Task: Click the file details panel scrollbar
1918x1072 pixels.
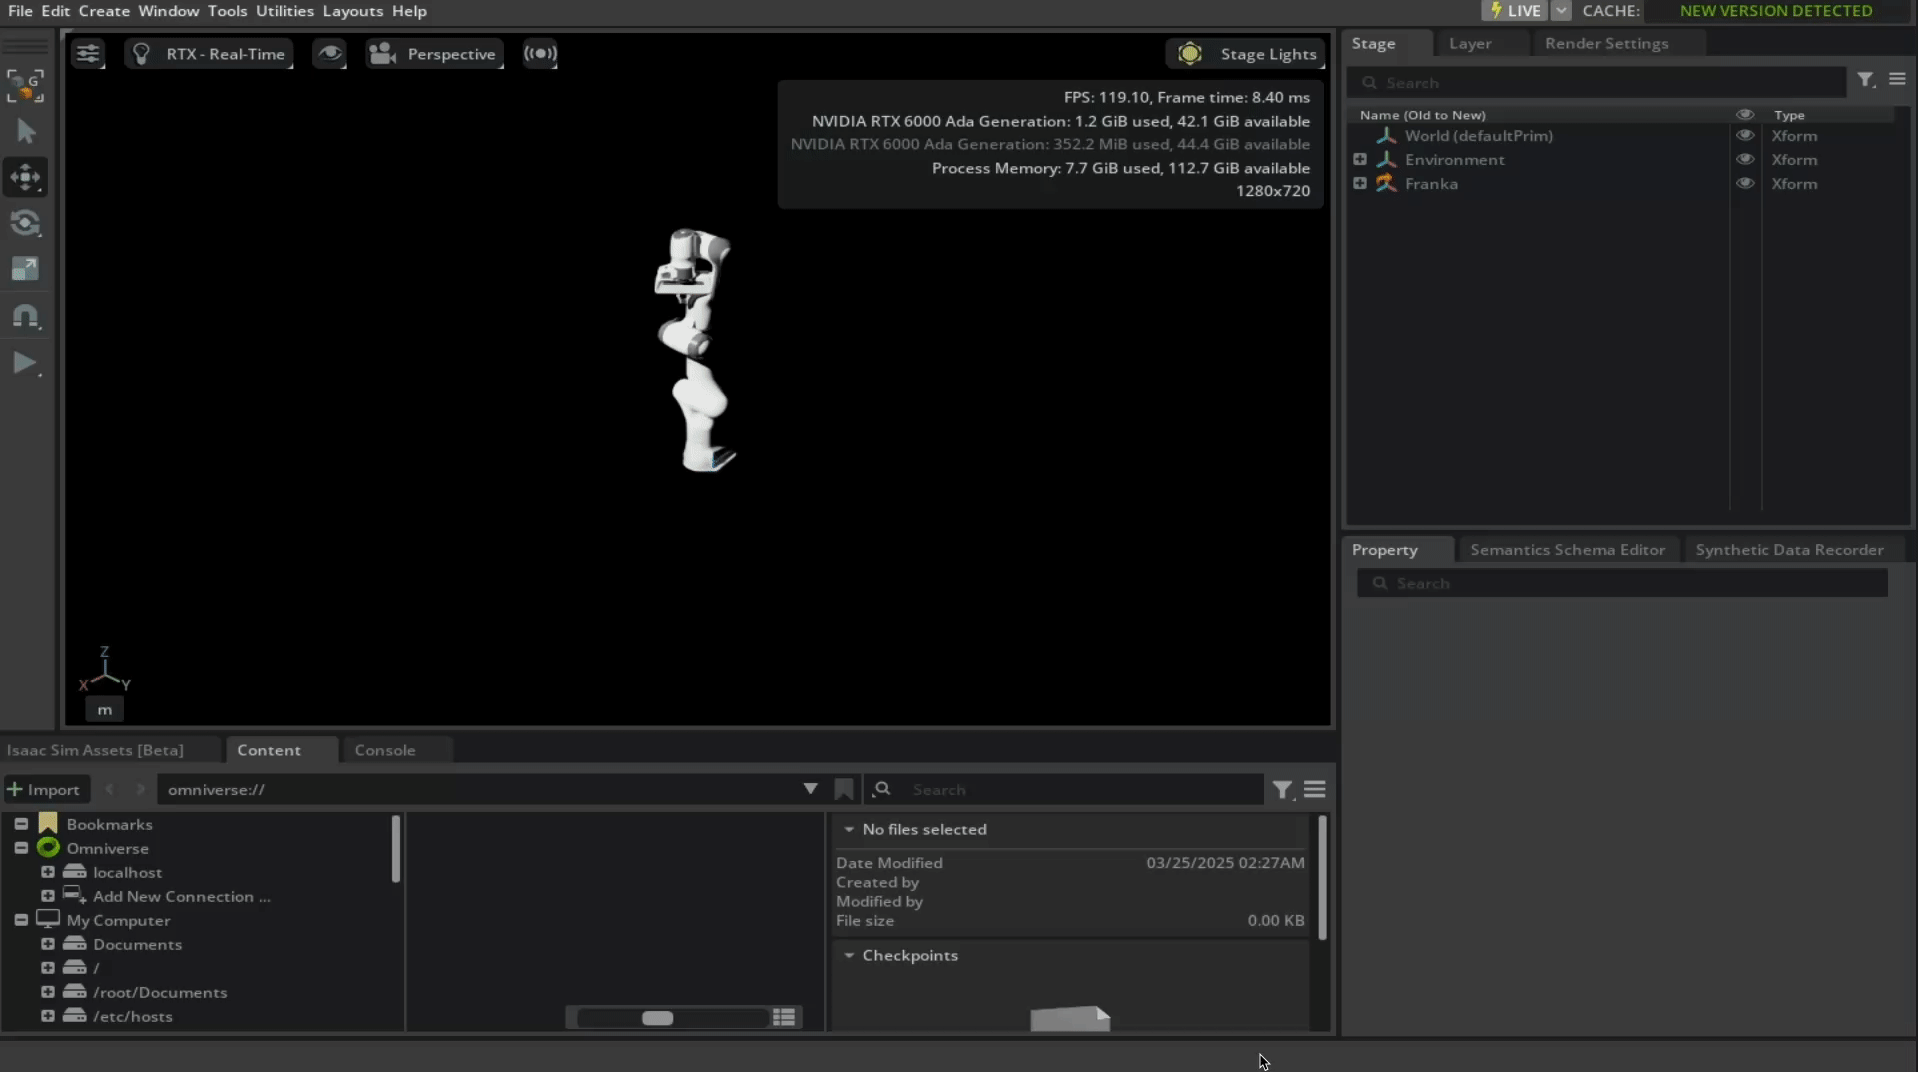Action: click(x=1322, y=878)
